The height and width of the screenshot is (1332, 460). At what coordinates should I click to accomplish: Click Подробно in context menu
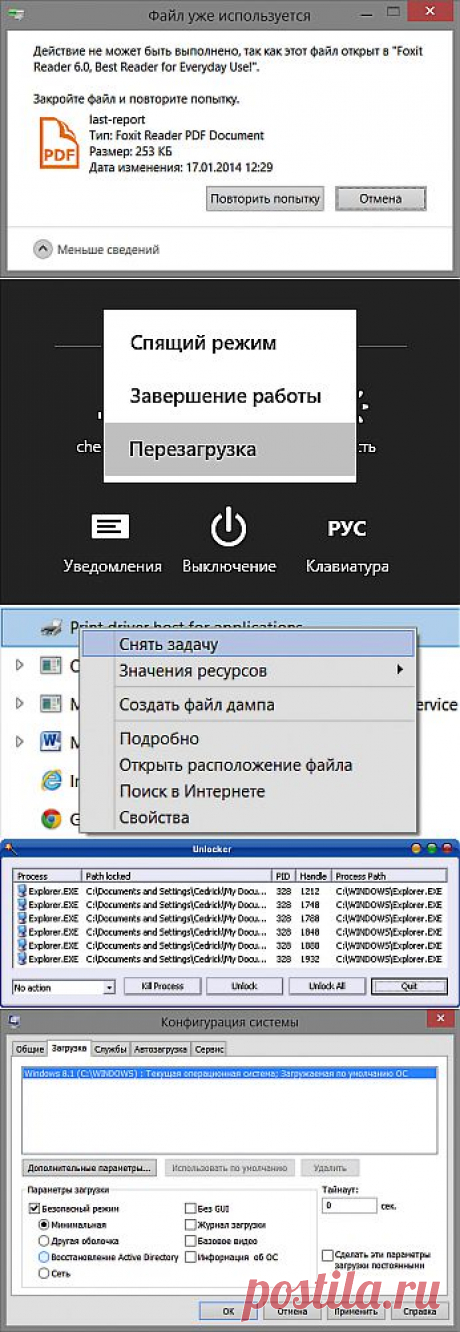coord(246,738)
